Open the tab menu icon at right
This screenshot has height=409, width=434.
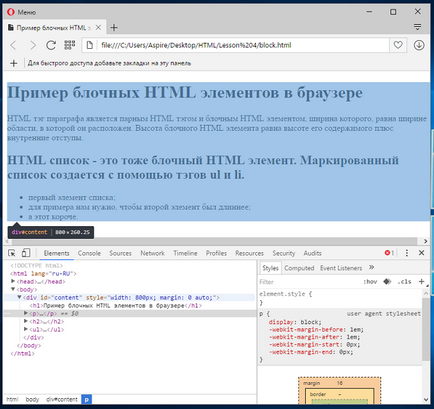click(417, 27)
